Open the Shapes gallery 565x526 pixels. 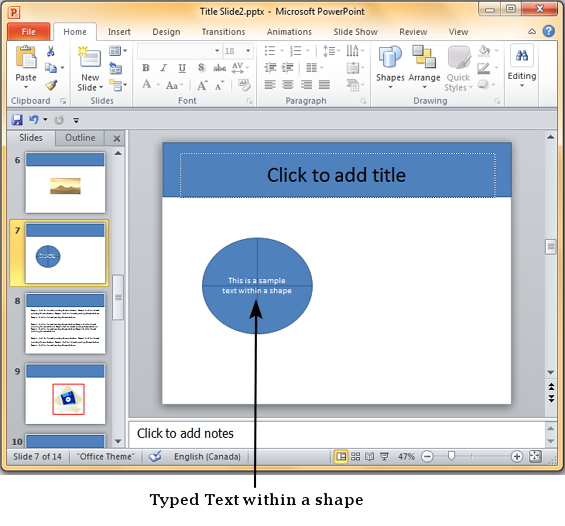click(x=390, y=68)
